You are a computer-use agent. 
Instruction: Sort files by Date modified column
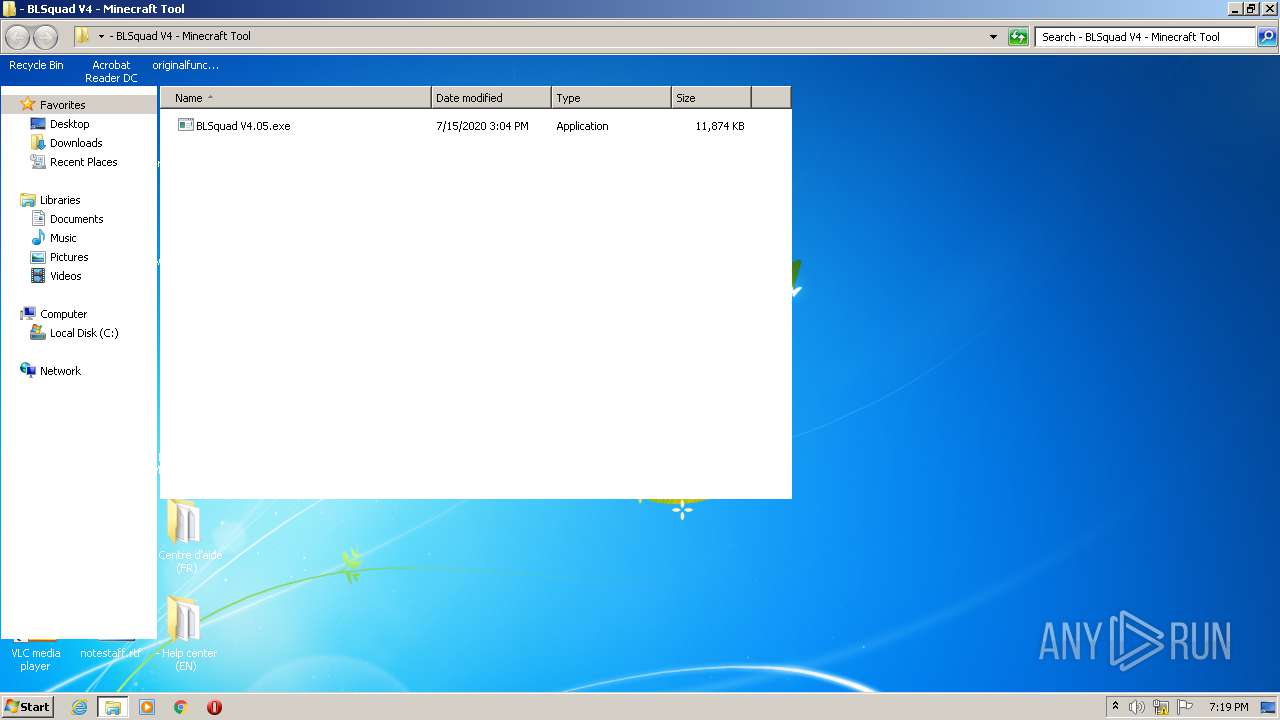coord(491,98)
